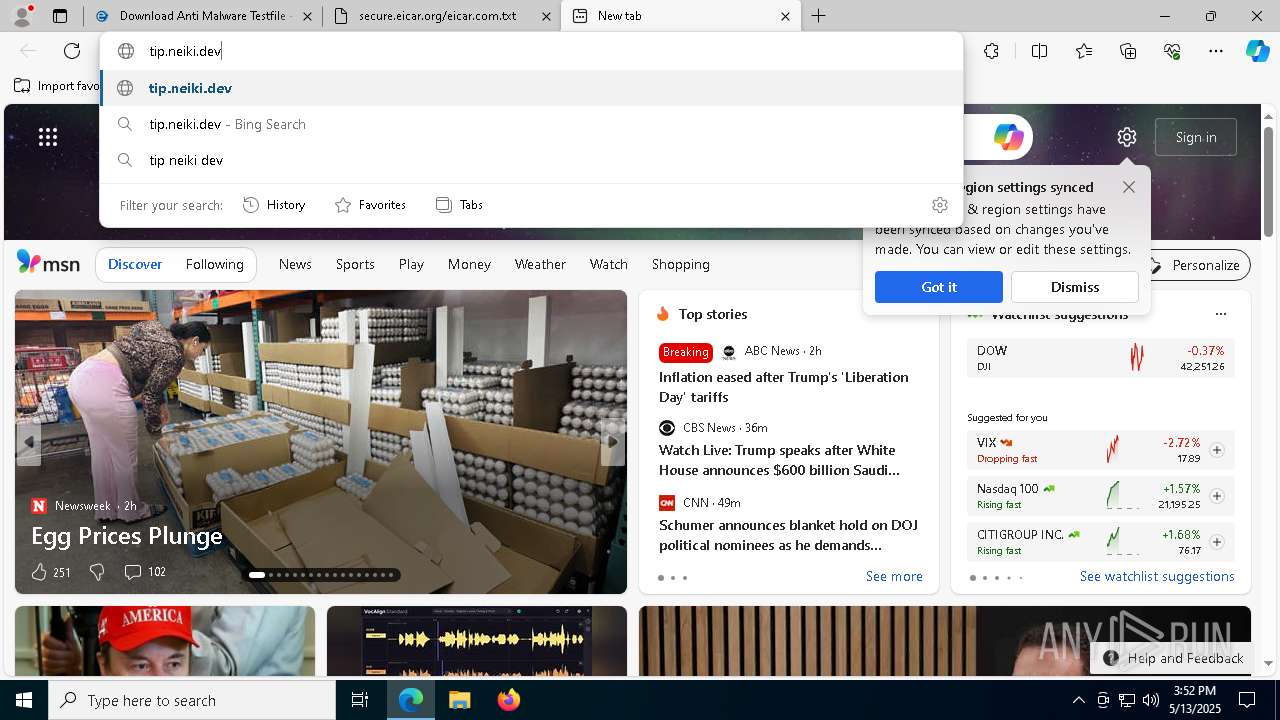The image size is (1280, 720).
Task: Open the Shopping category
Action: [681, 264]
